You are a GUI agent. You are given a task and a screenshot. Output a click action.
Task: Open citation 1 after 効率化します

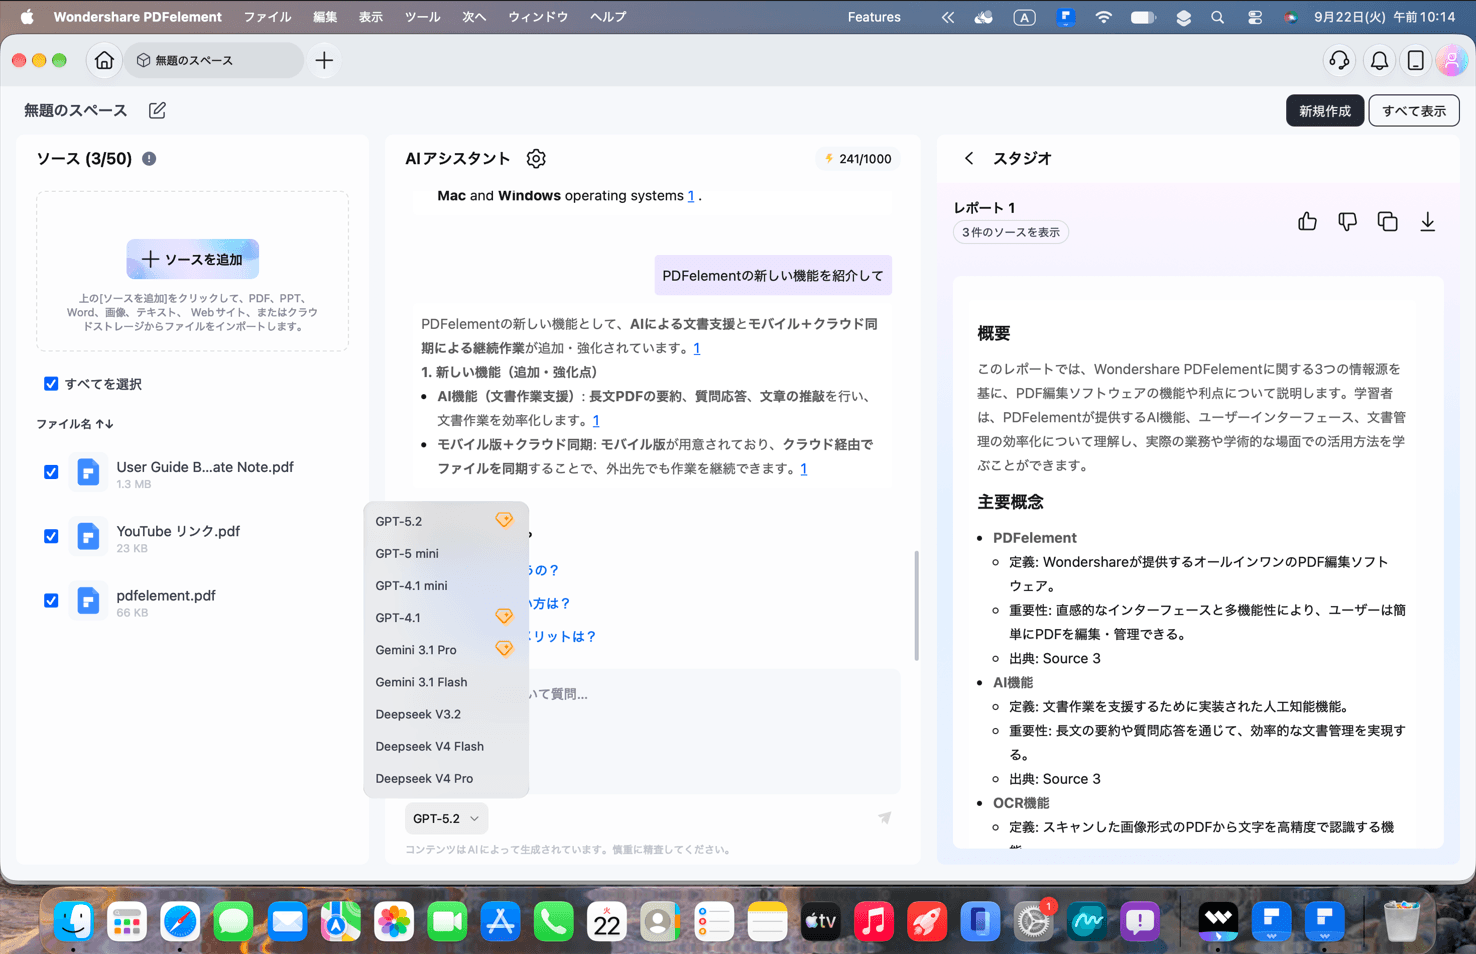(x=595, y=421)
